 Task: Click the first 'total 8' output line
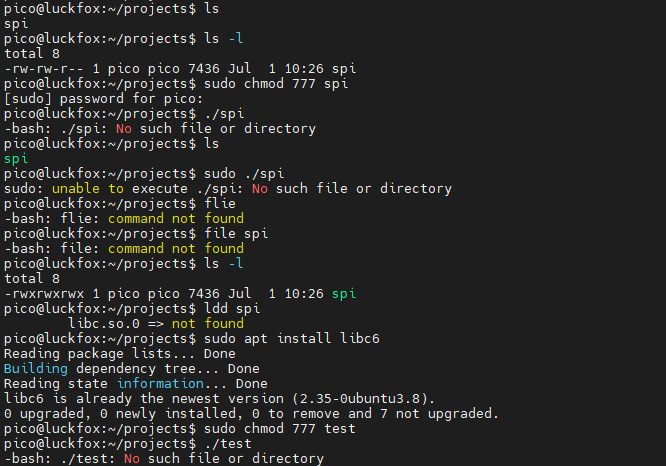tap(32, 54)
